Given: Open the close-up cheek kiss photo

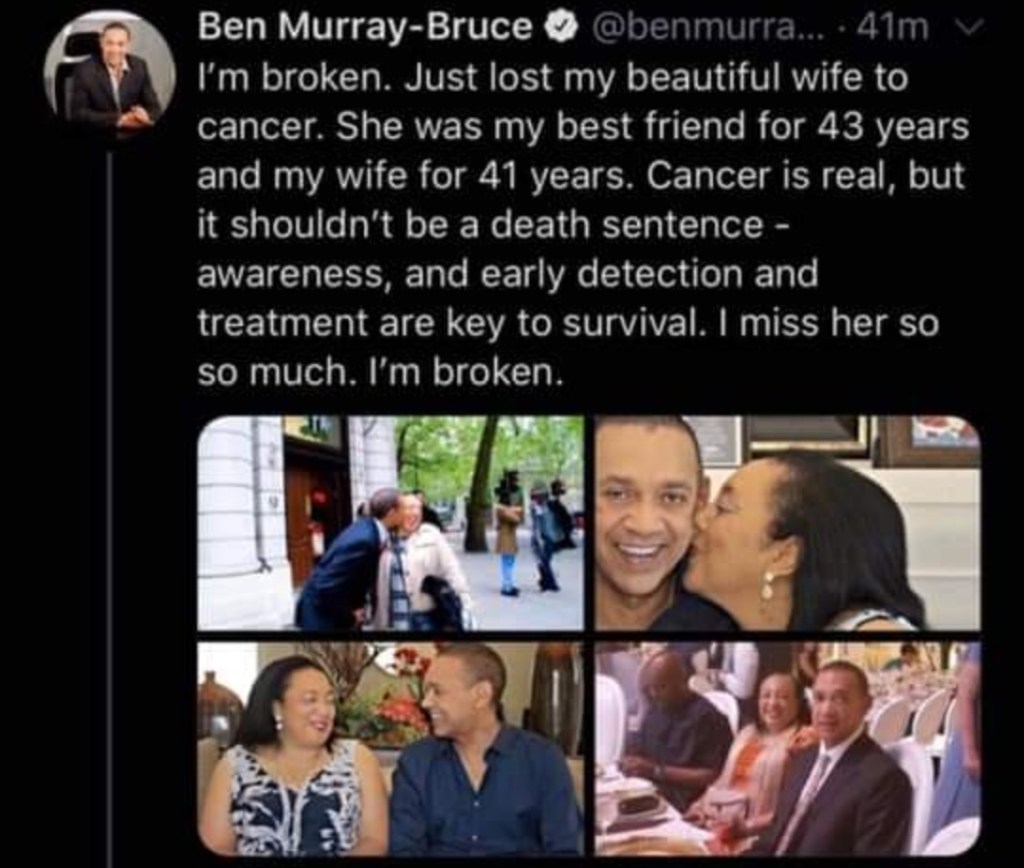Looking at the screenshot, I should pyautogui.click(x=788, y=523).
